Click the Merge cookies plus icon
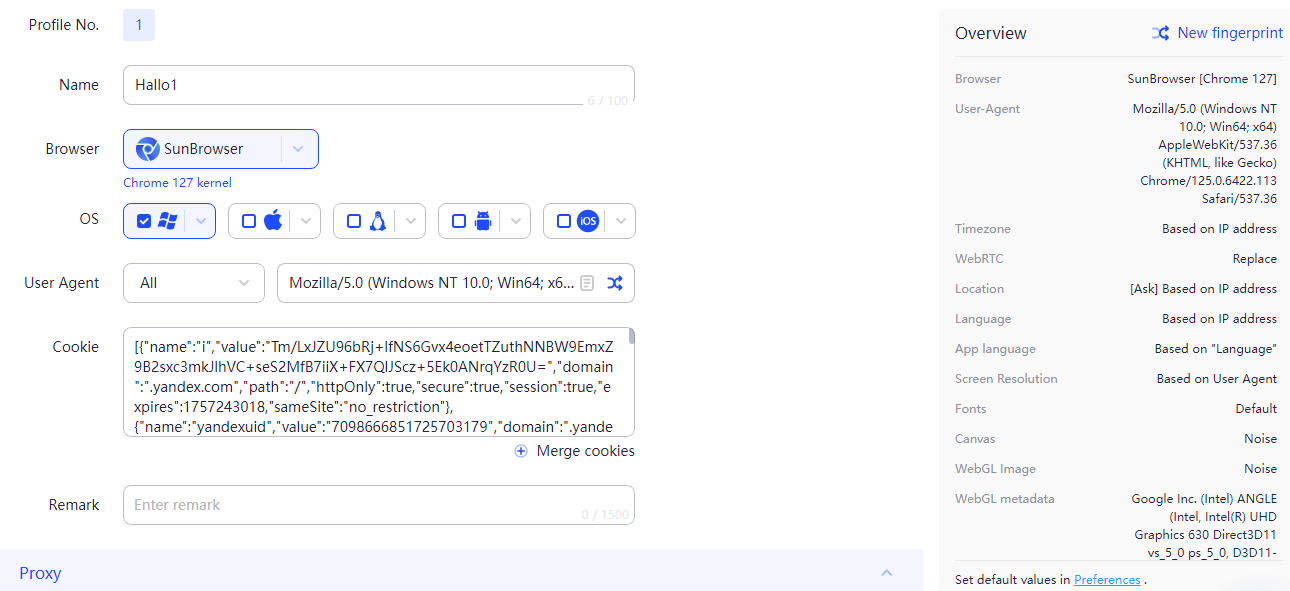This screenshot has height=591, width=1290. (521, 451)
